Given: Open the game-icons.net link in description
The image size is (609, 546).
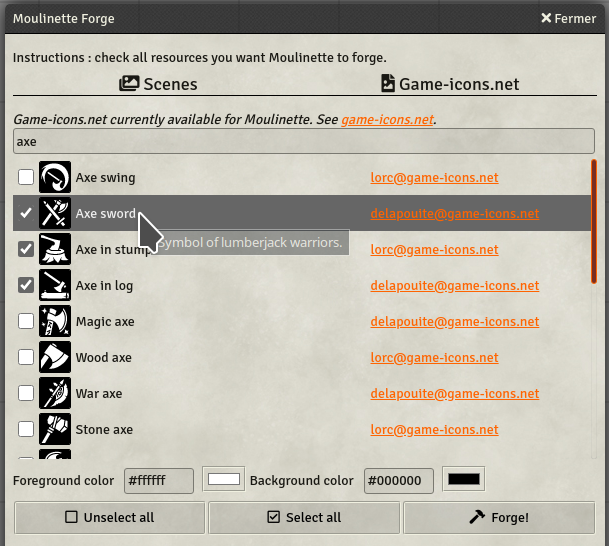Looking at the screenshot, I should (387, 120).
